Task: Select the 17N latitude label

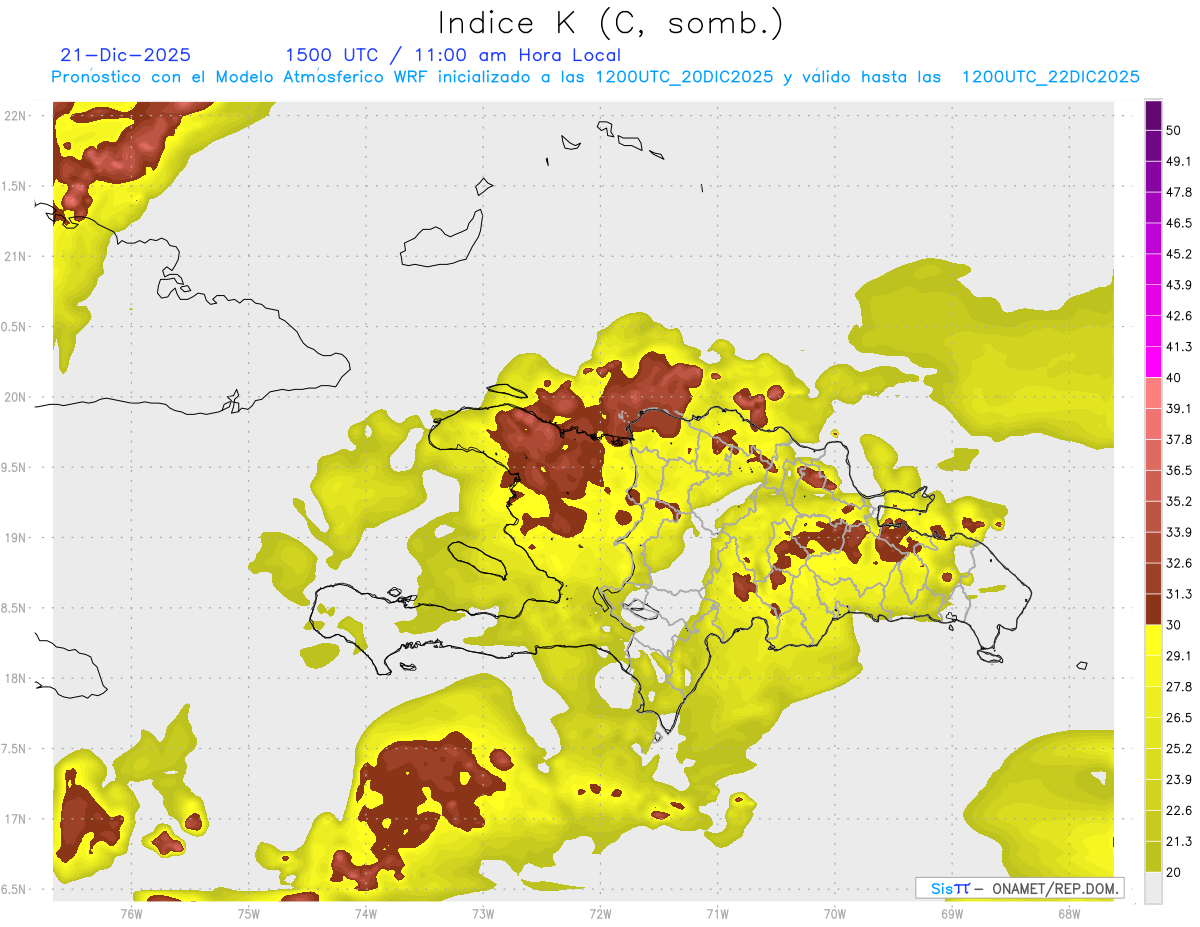Action: 15,819
